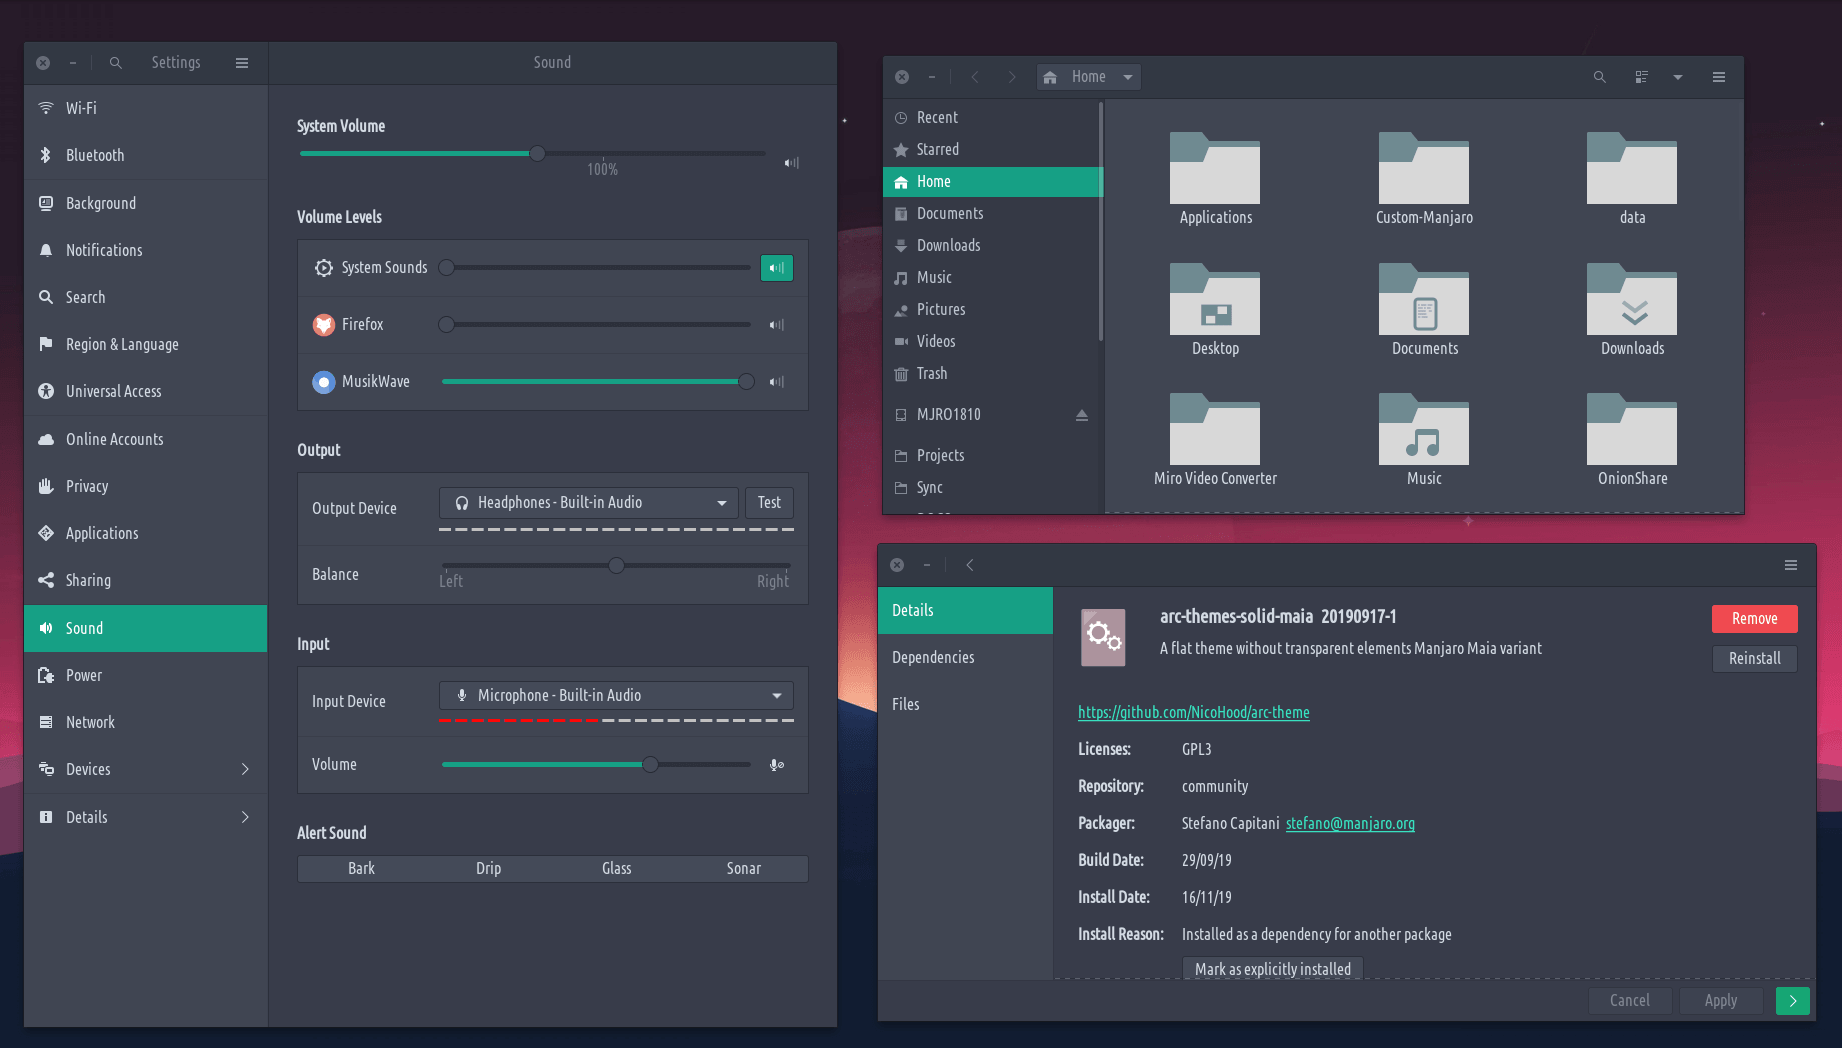Screen dimensions: 1842x1048
Task: Open the arc-theme GitHub link
Action: click(x=1193, y=712)
